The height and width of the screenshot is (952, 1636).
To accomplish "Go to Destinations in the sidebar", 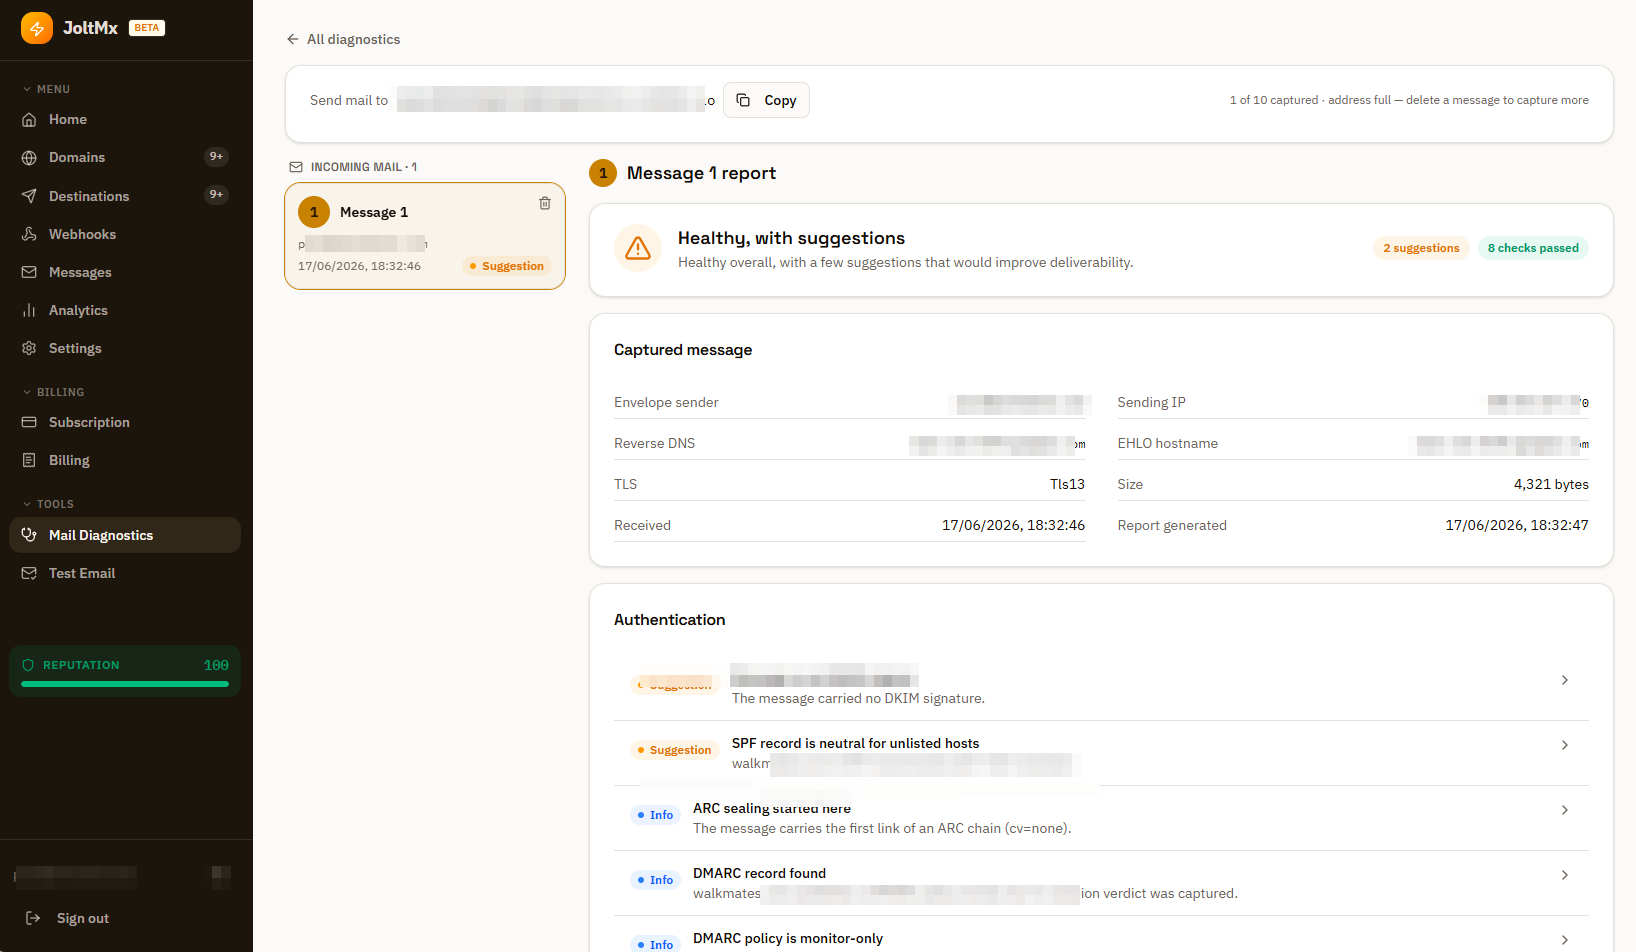I will tap(125, 196).
